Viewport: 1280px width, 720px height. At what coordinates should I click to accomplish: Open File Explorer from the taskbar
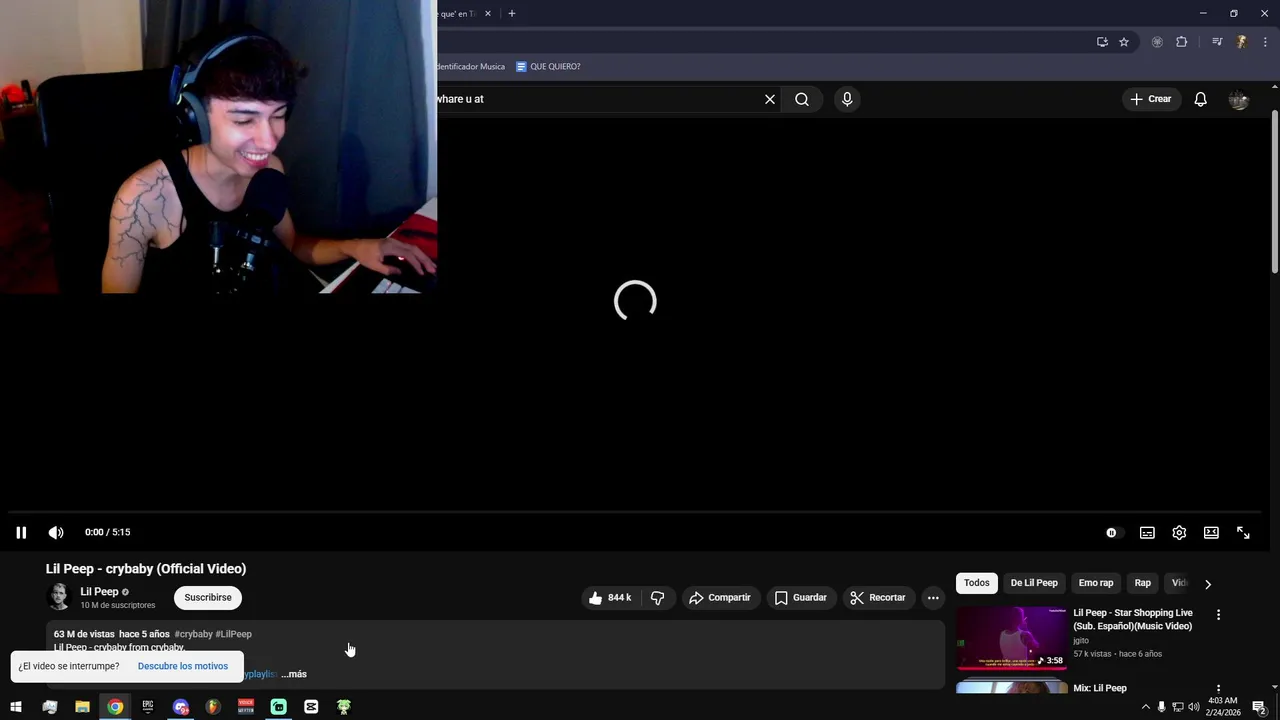pos(82,707)
